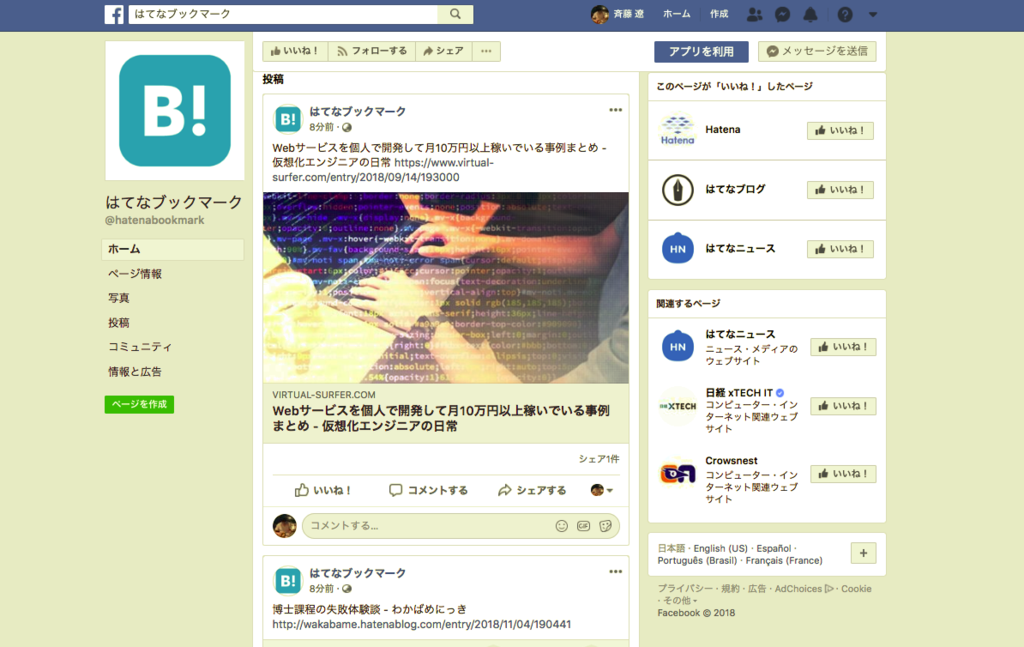The width and height of the screenshot is (1024, 647).
Task: Like the Crowsnest page
Action: [x=843, y=474]
